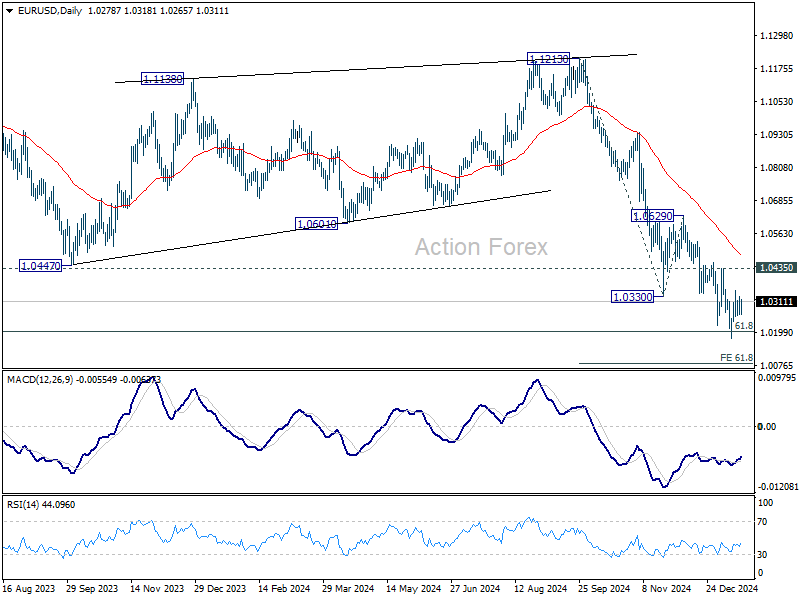This screenshot has width=800, height=600.
Task: Click the 1.08080 price axis value
Action: pyautogui.click(x=777, y=167)
